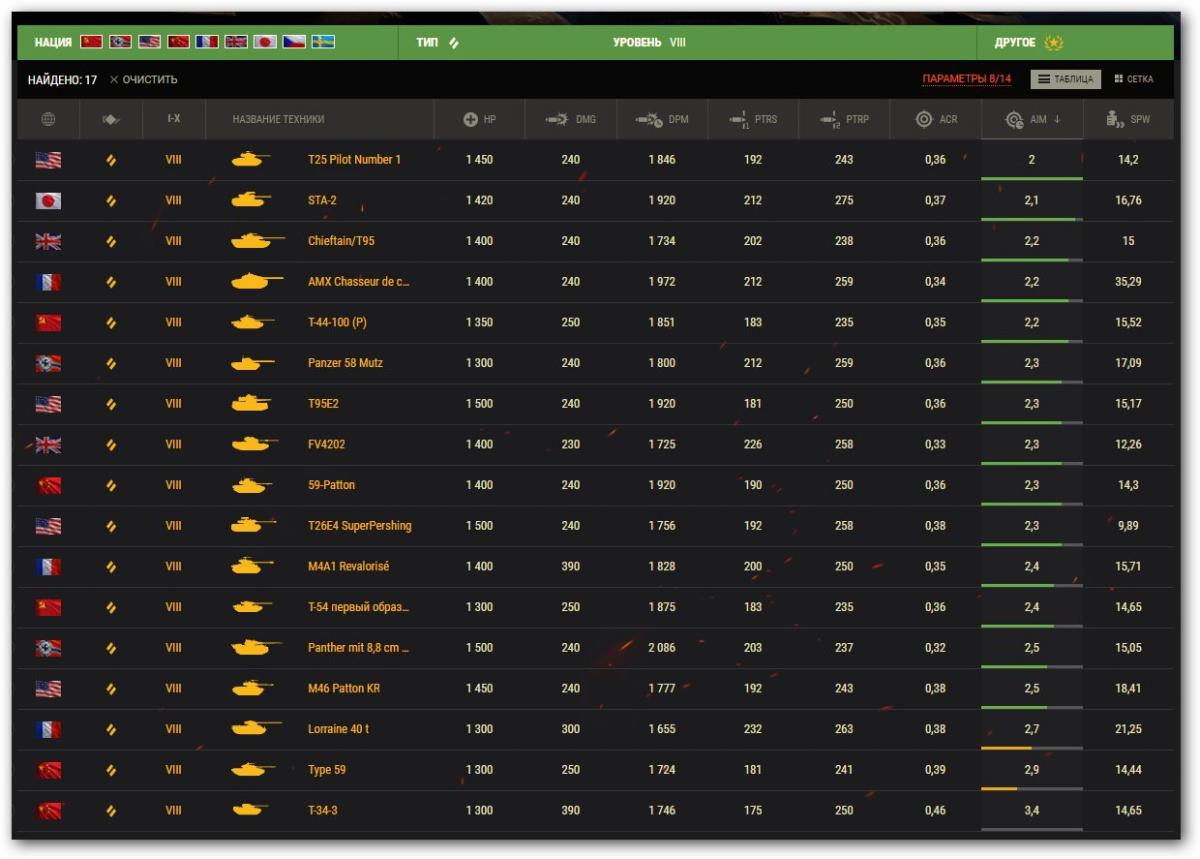Open the Уровень tier filter
This screenshot has width=1200, height=859.
point(649,43)
